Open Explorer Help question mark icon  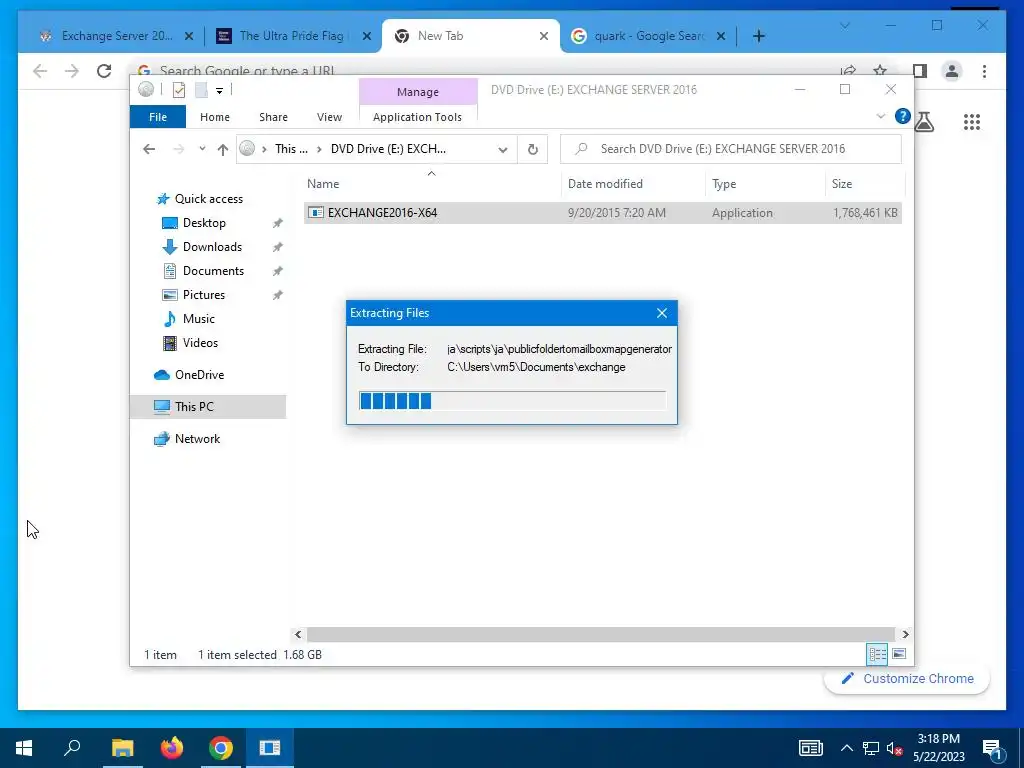click(903, 116)
